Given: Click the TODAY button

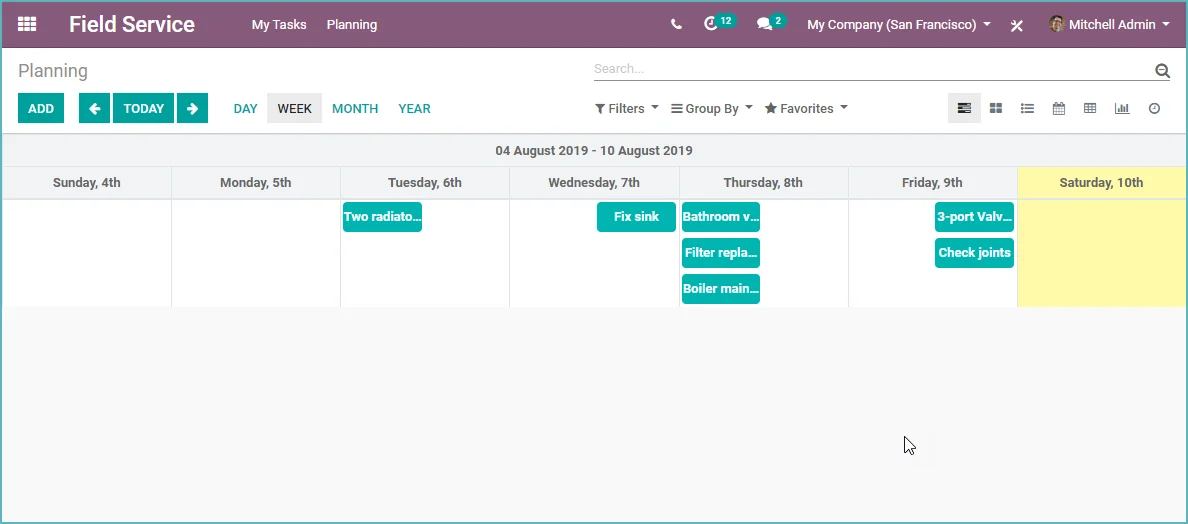Looking at the screenshot, I should 144,108.
